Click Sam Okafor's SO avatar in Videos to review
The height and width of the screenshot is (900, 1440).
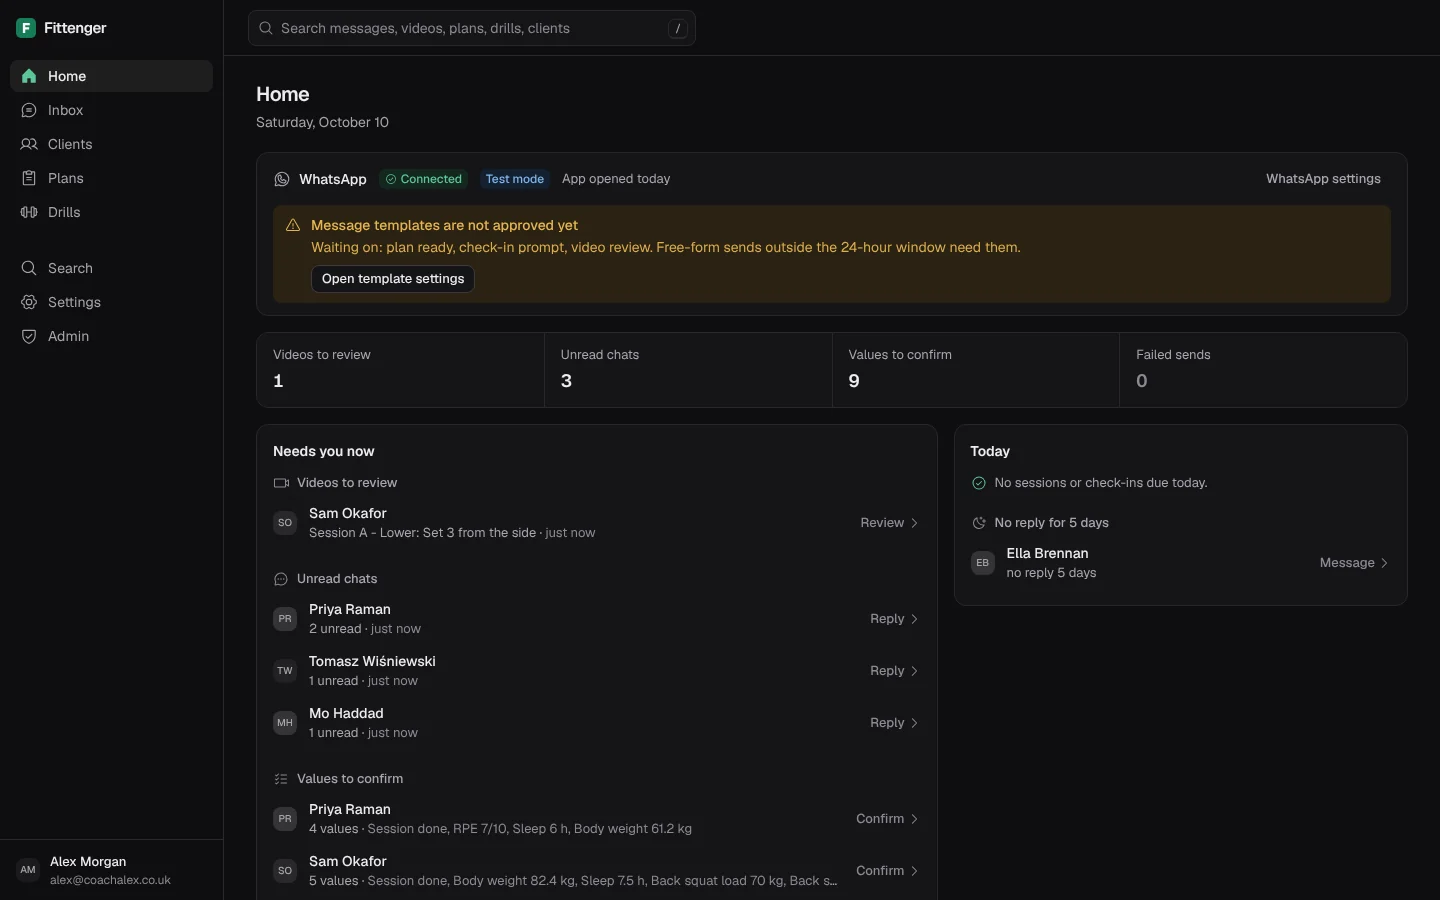point(285,523)
